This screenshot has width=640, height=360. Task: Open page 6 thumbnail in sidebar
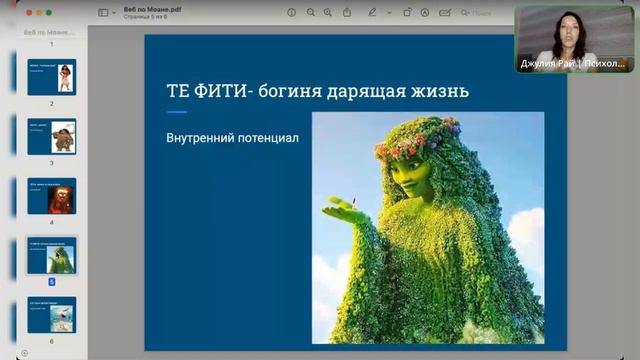(52, 315)
